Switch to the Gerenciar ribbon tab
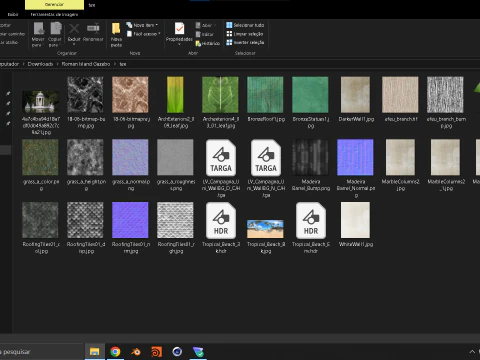Image resolution: width=480 pixels, height=360 pixels. pos(54,4)
